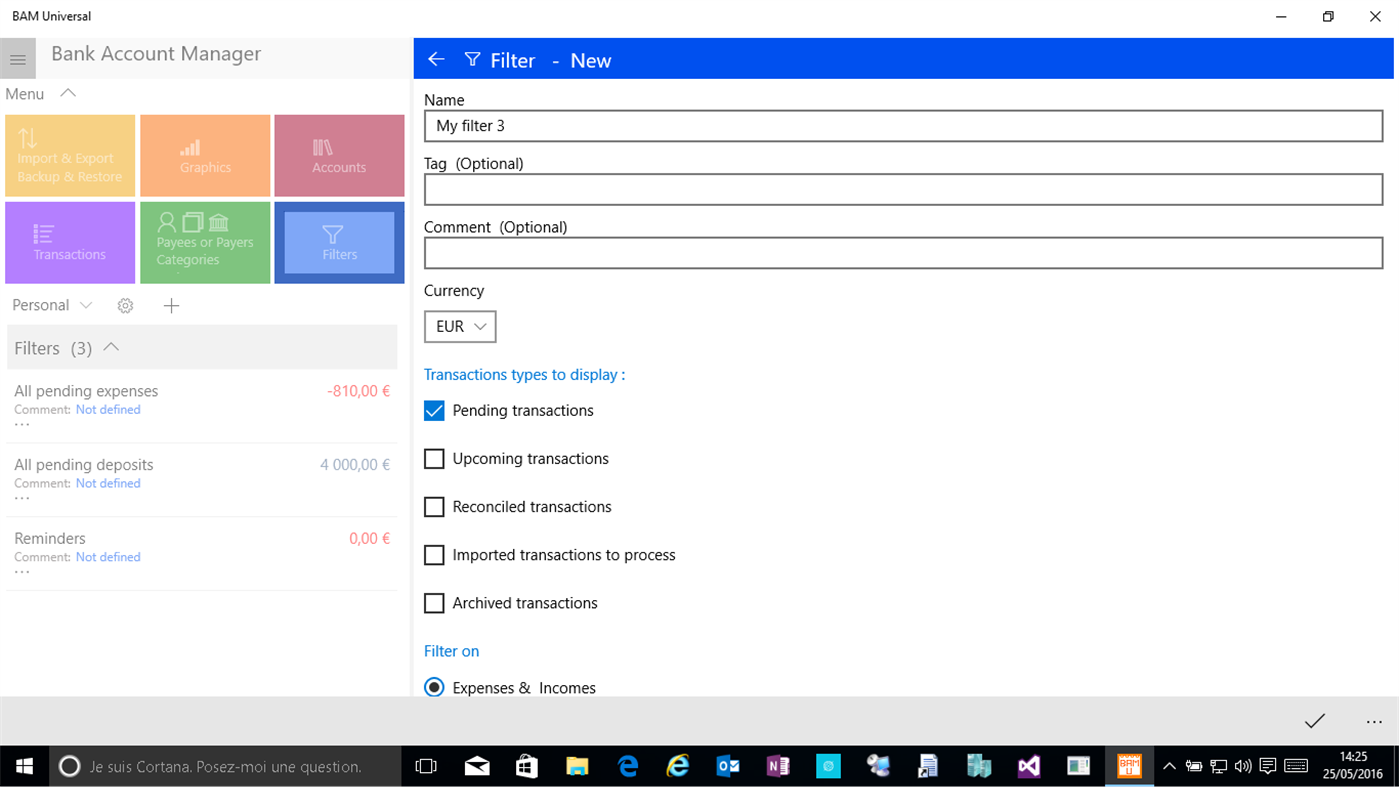Open options for the All pending expenses filter
Screen dimensions: 1399x787
tap(22, 425)
